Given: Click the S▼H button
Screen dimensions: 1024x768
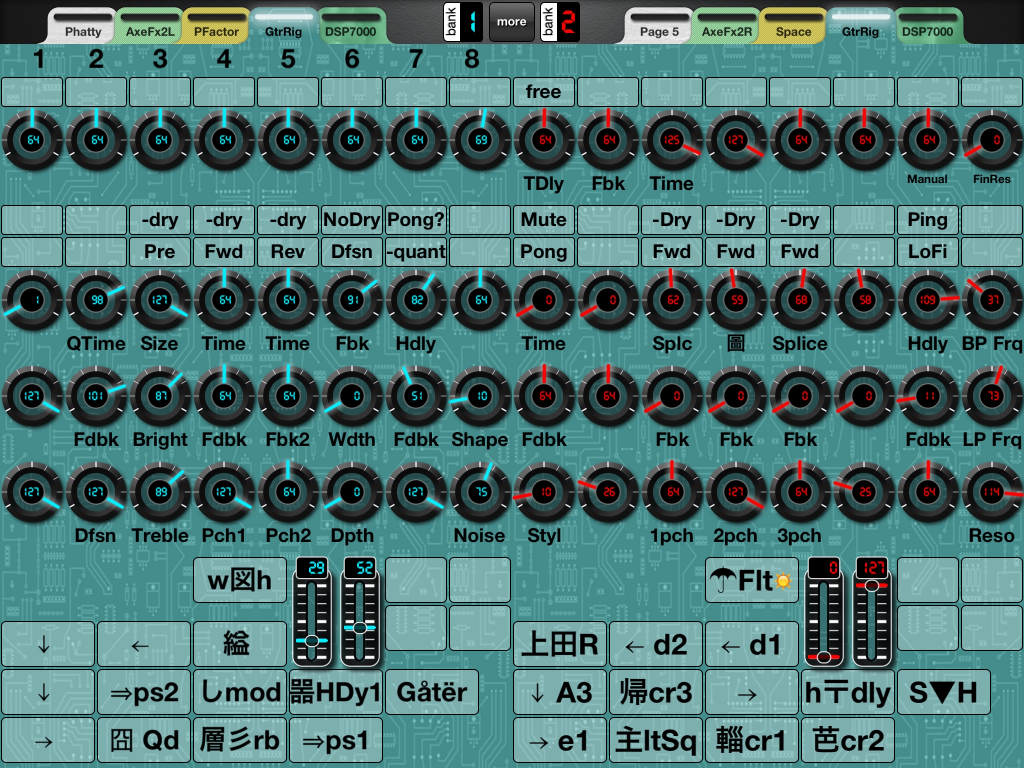Looking at the screenshot, I should [x=944, y=692].
